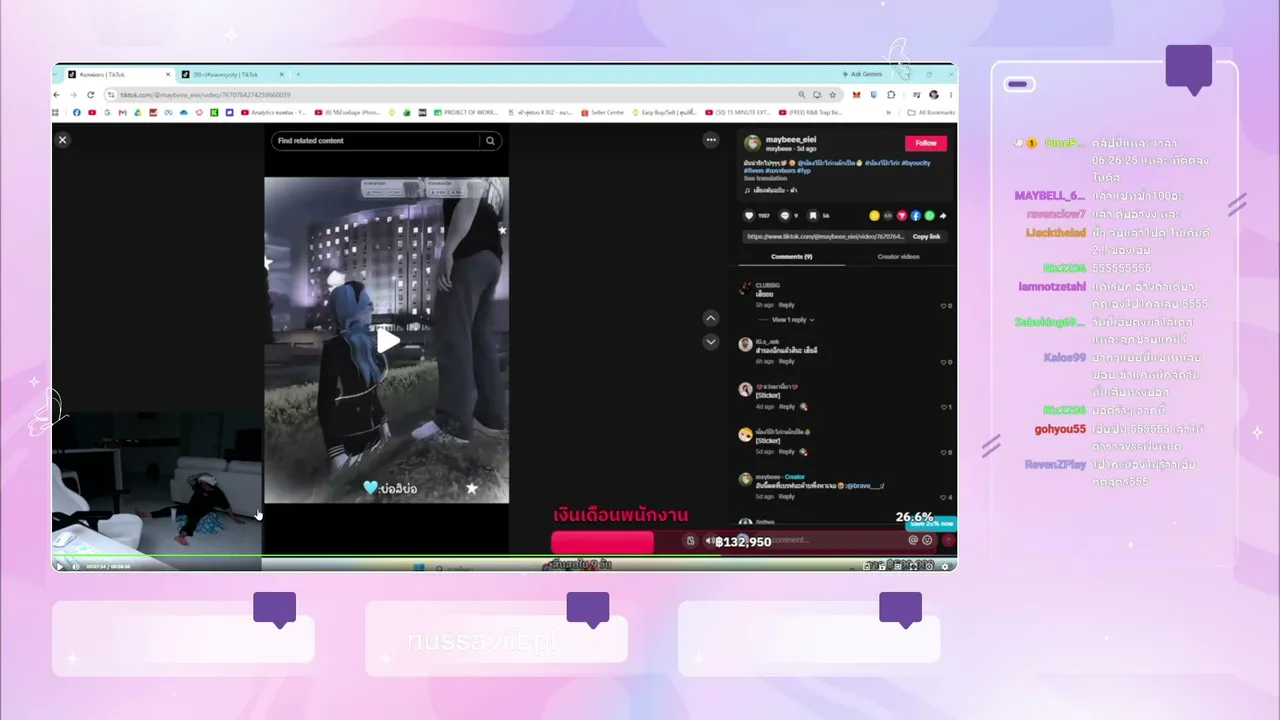
Task: Switch to the #wavevycity TikTok browser tab
Action: (x=231, y=74)
